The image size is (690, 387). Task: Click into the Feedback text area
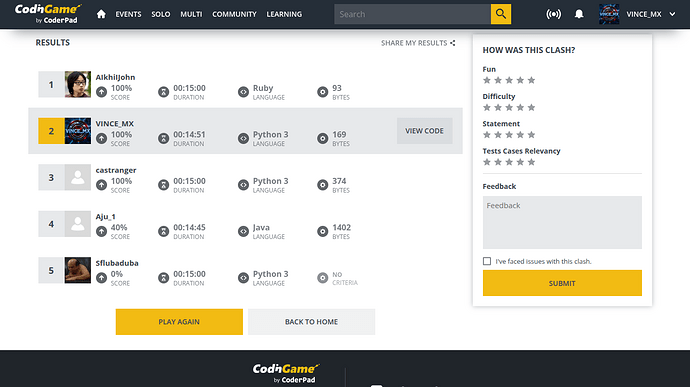(x=562, y=222)
